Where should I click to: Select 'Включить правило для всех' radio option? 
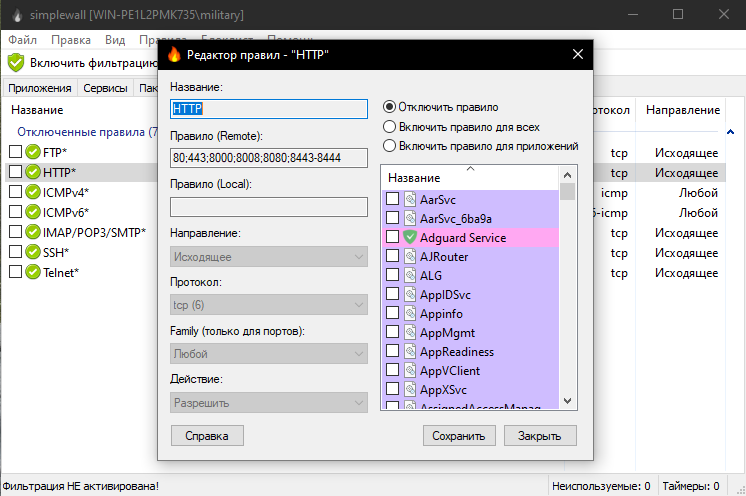(x=390, y=127)
